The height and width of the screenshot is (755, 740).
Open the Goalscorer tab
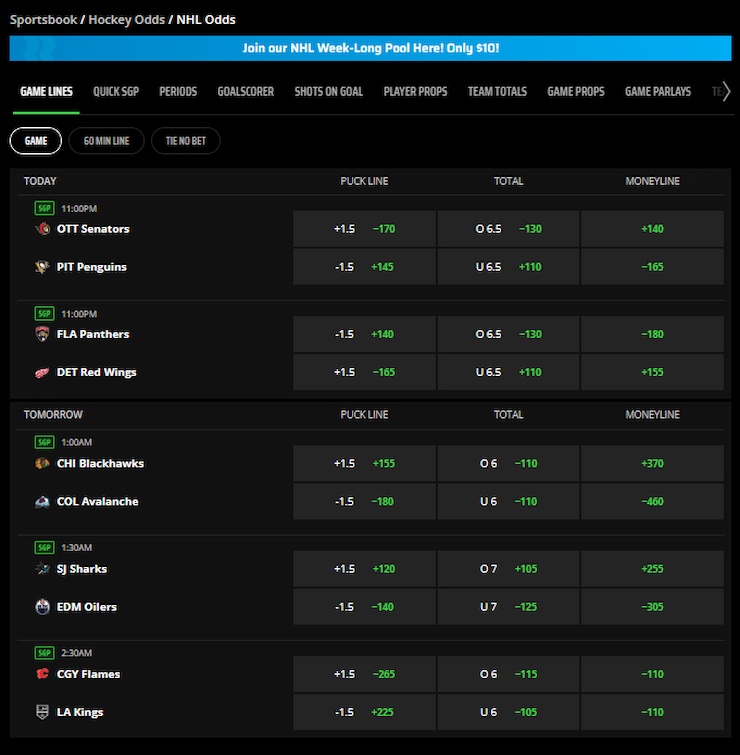(x=246, y=91)
